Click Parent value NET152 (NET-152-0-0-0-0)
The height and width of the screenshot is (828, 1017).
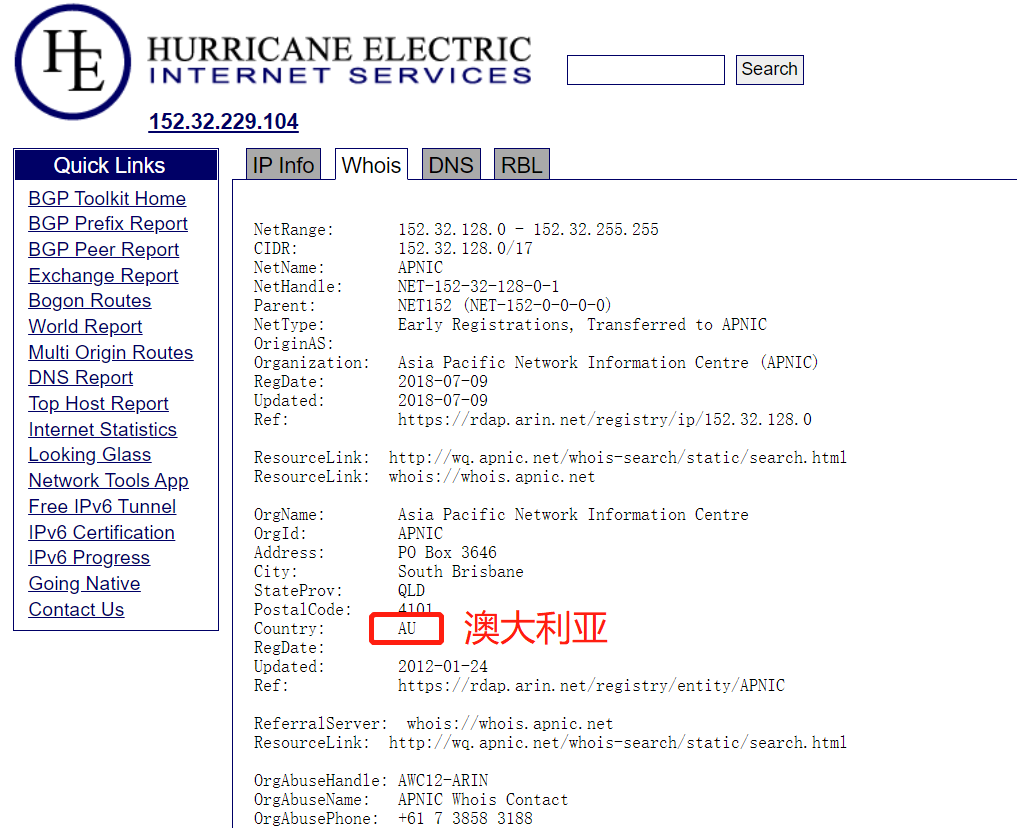(504, 305)
